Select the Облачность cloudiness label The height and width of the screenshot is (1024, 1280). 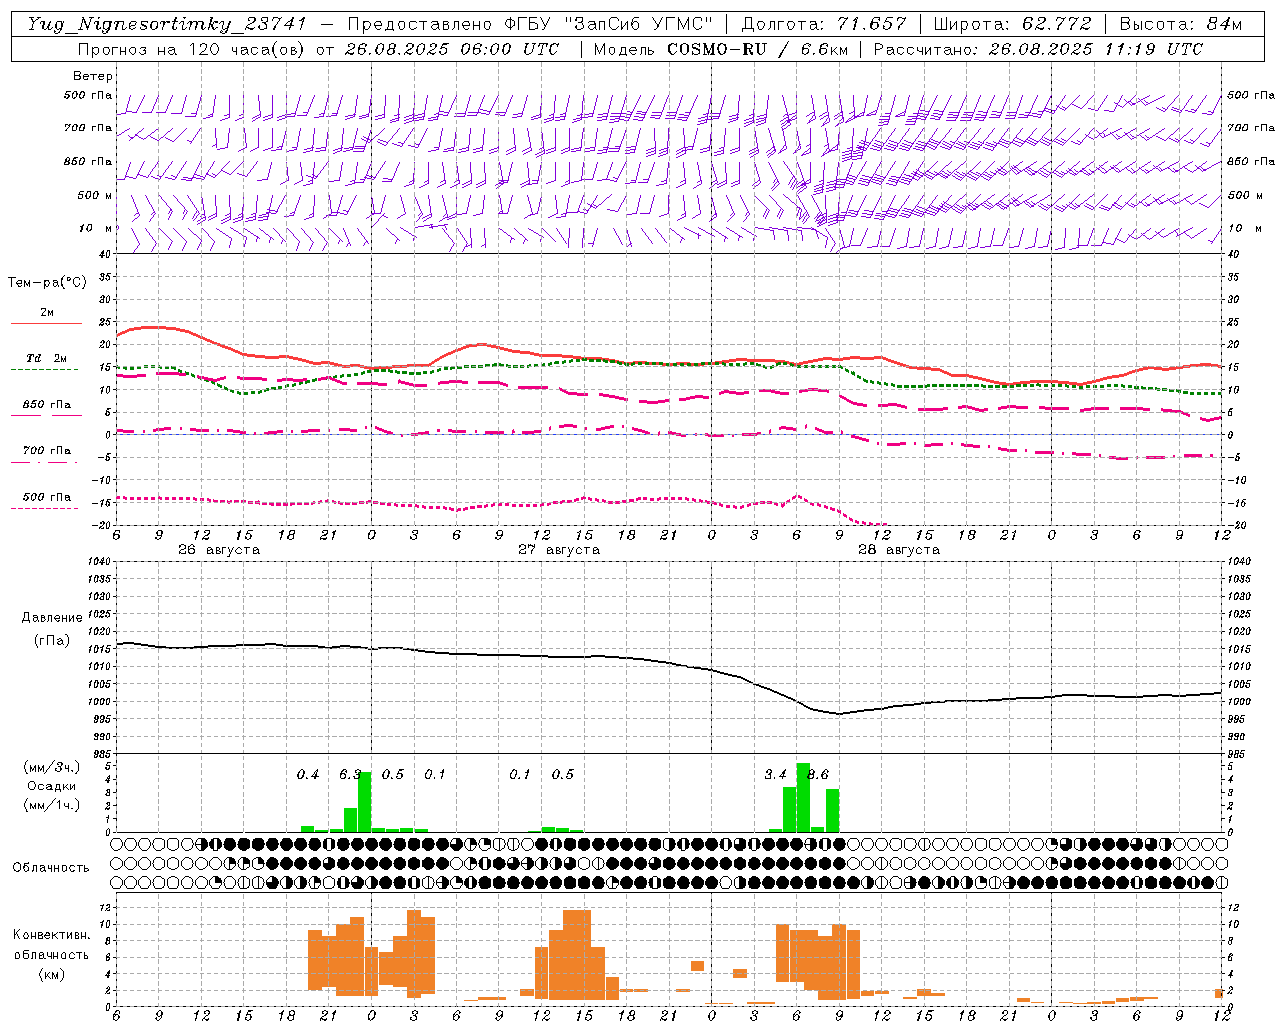[x=51, y=867]
